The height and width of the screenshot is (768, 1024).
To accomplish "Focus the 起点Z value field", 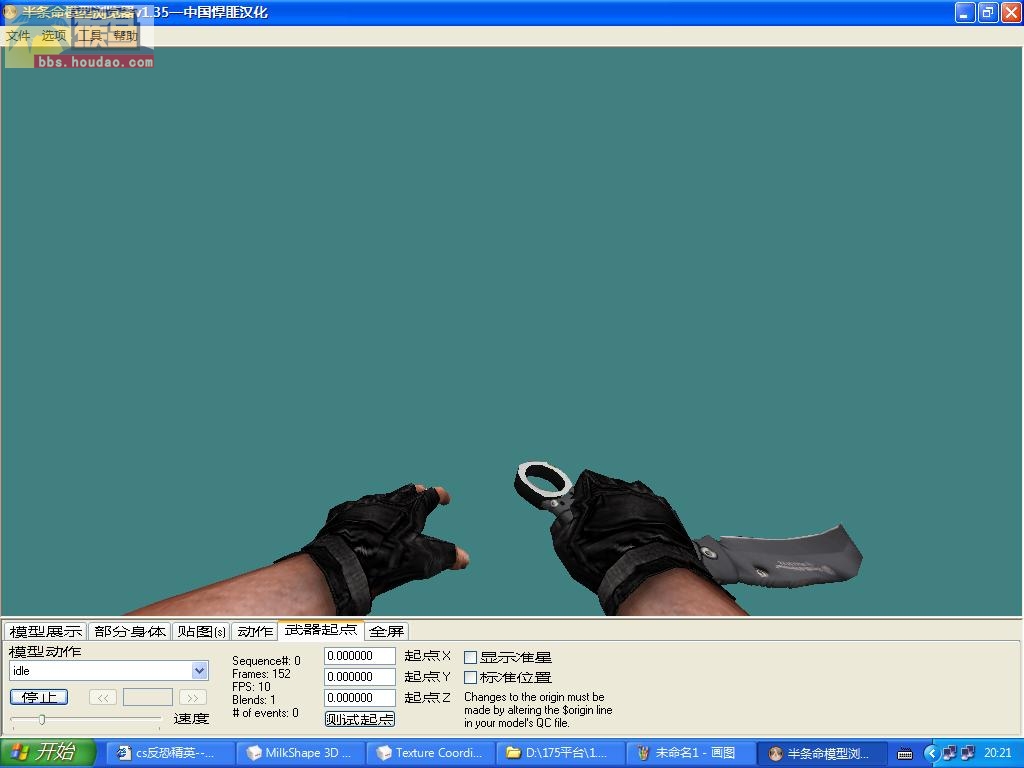I will coord(360,697).
